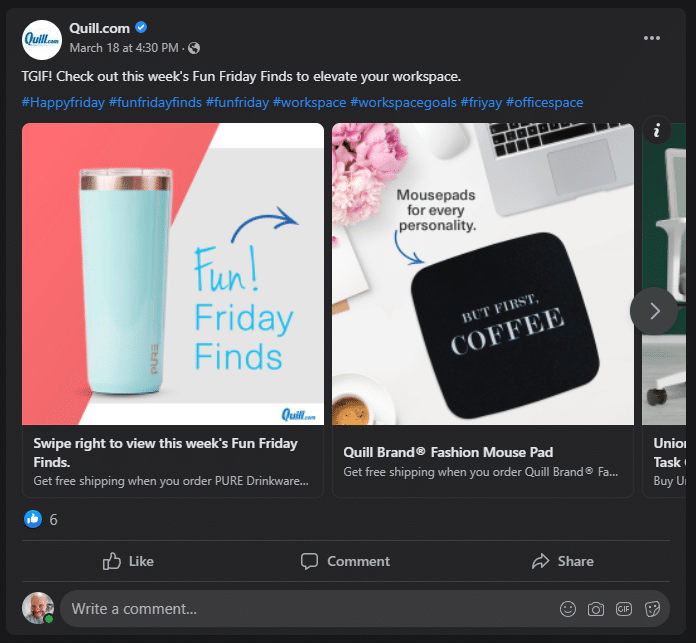Screen dimensions: 696x643
Task: Open the #funfriday hashtag
Action: 237,103
